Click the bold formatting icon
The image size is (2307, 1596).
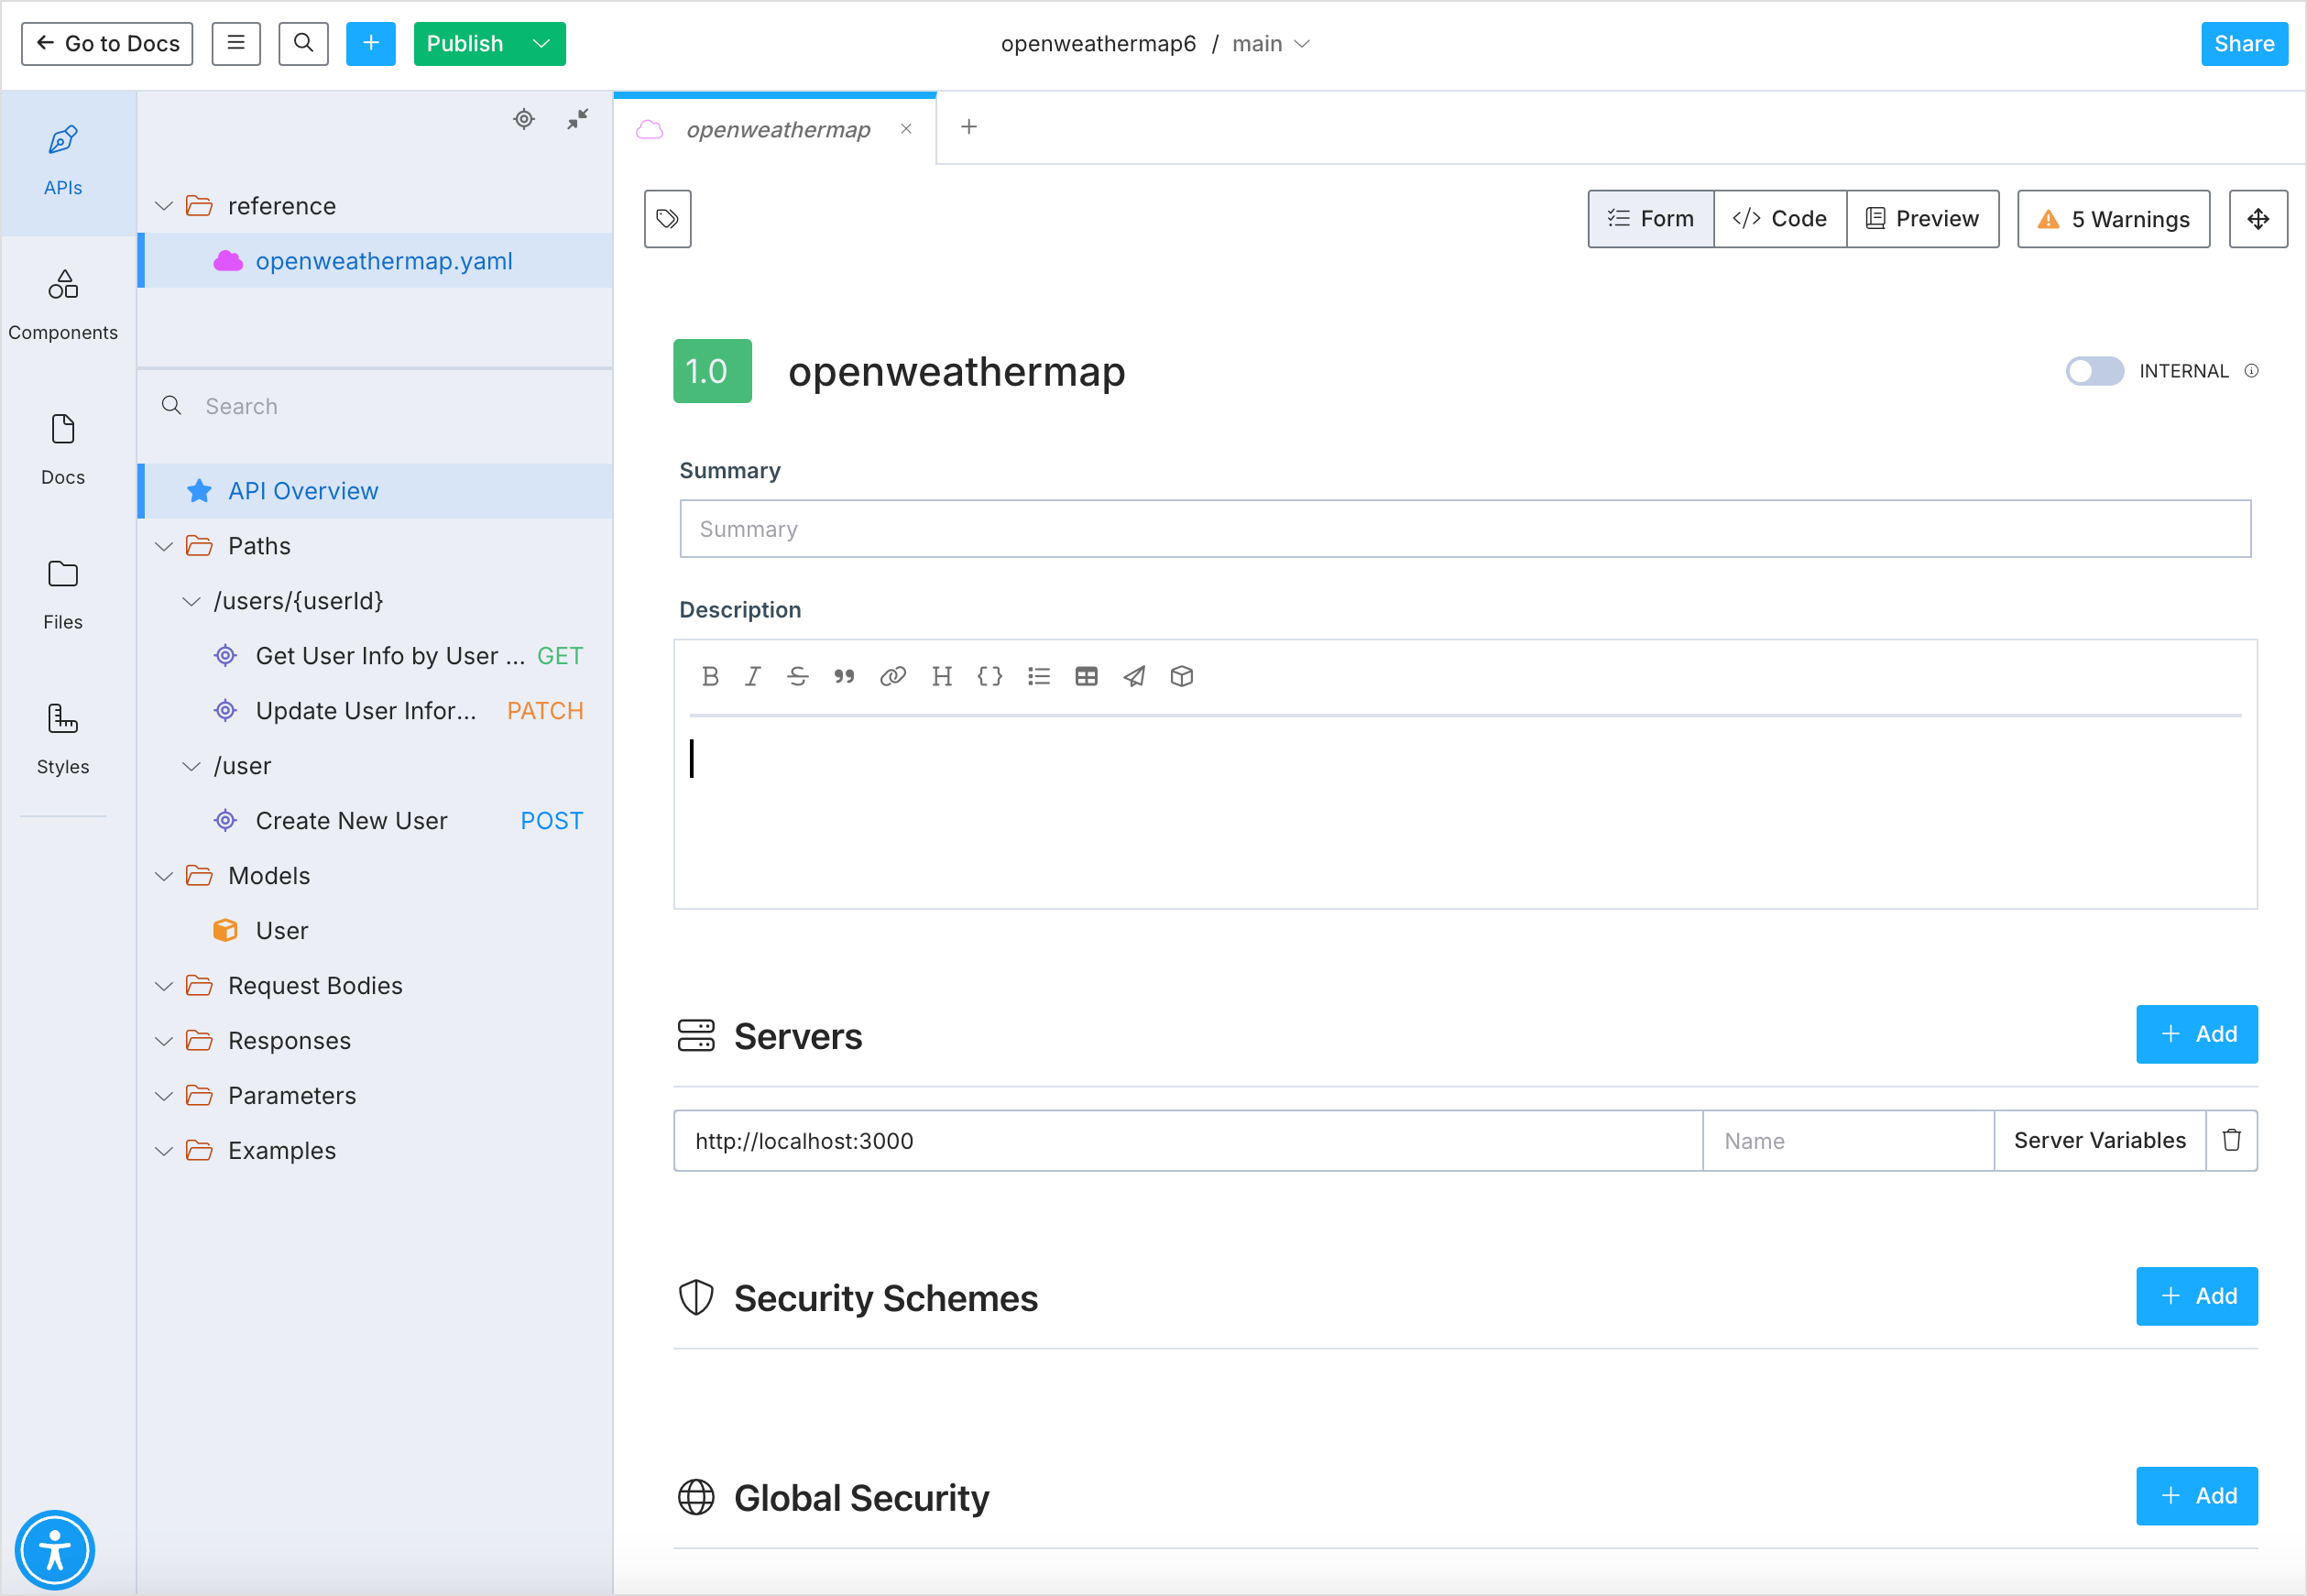[710, 675]
